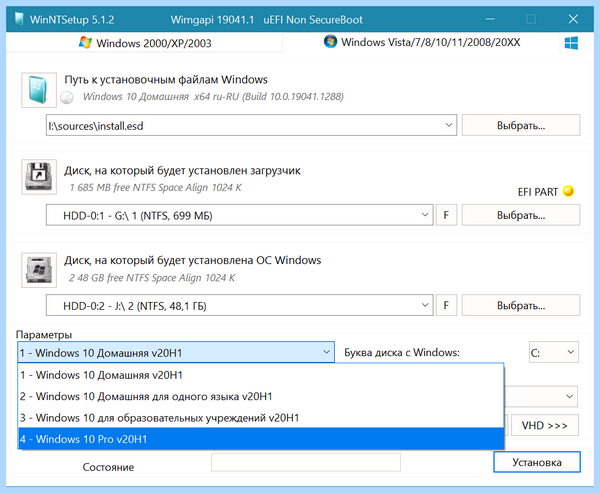Click Выбрать... for the boot loader drive
Screen dimensions: 600x493
(x=521, y=215)
